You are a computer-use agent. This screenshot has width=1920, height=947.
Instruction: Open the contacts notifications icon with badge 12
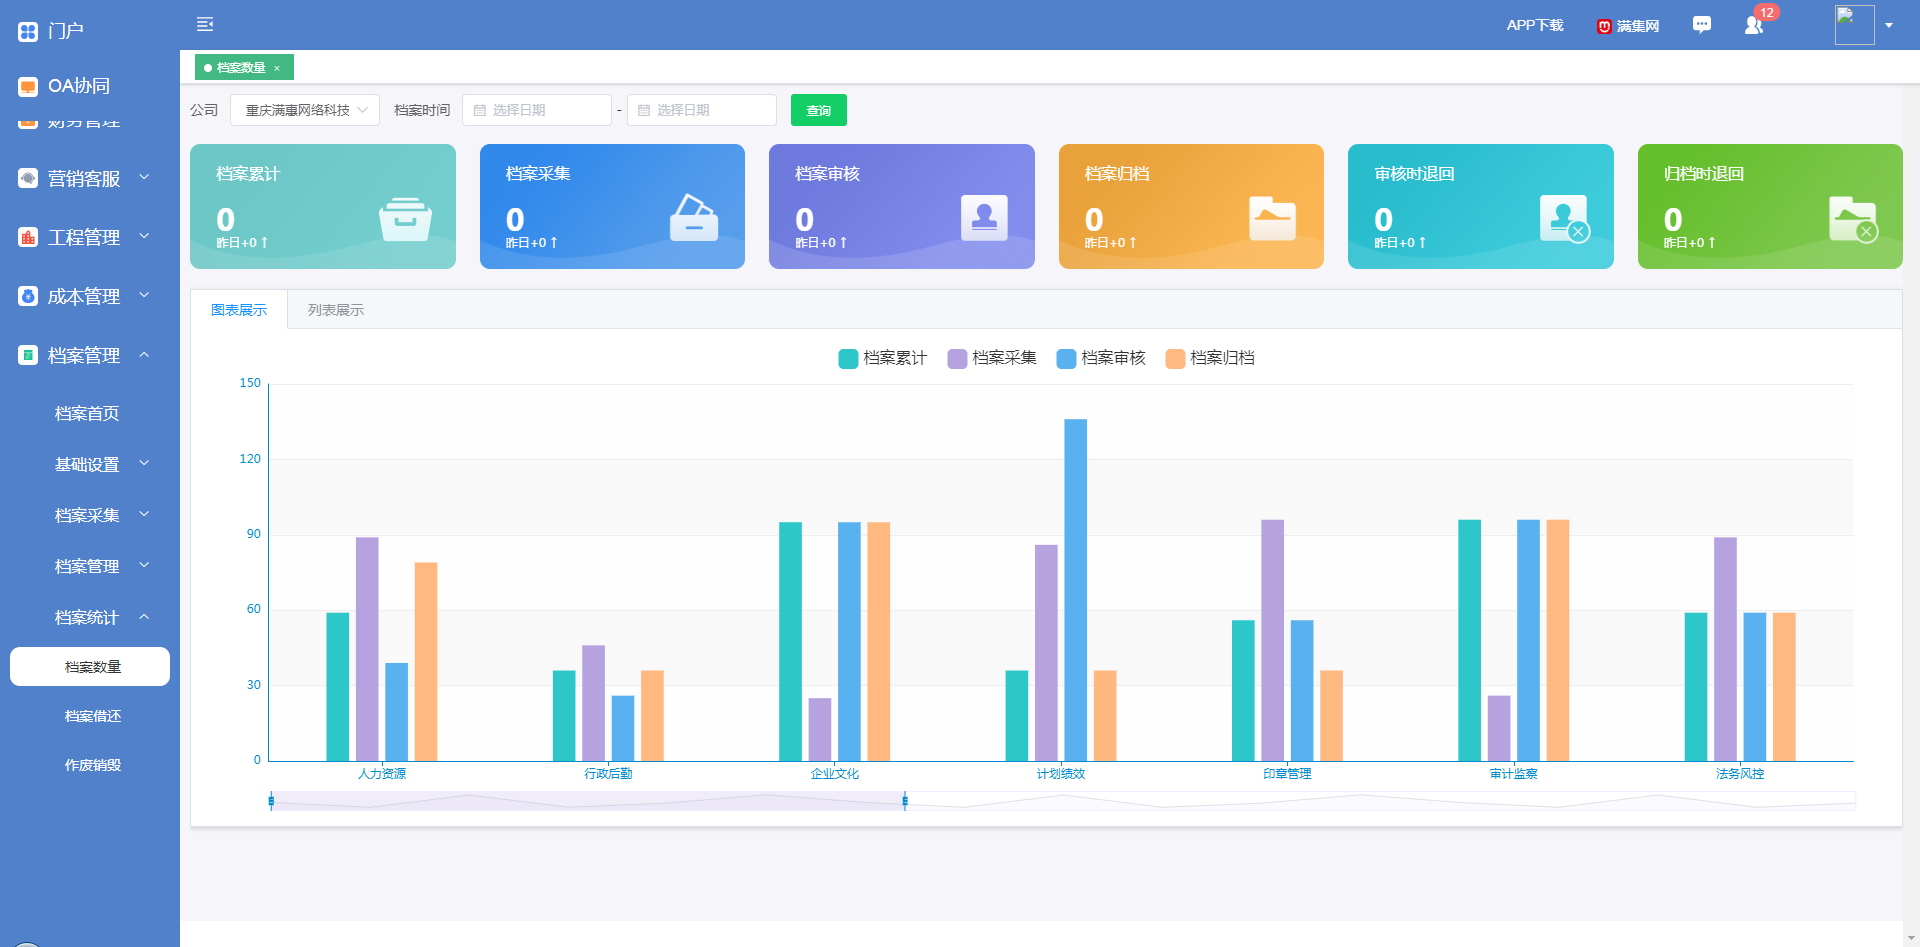(x=1754, y=25)
